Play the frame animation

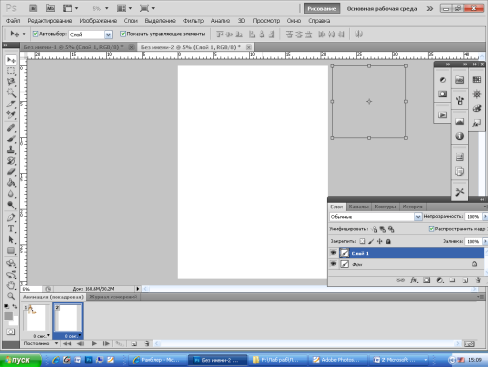point(94,343)
